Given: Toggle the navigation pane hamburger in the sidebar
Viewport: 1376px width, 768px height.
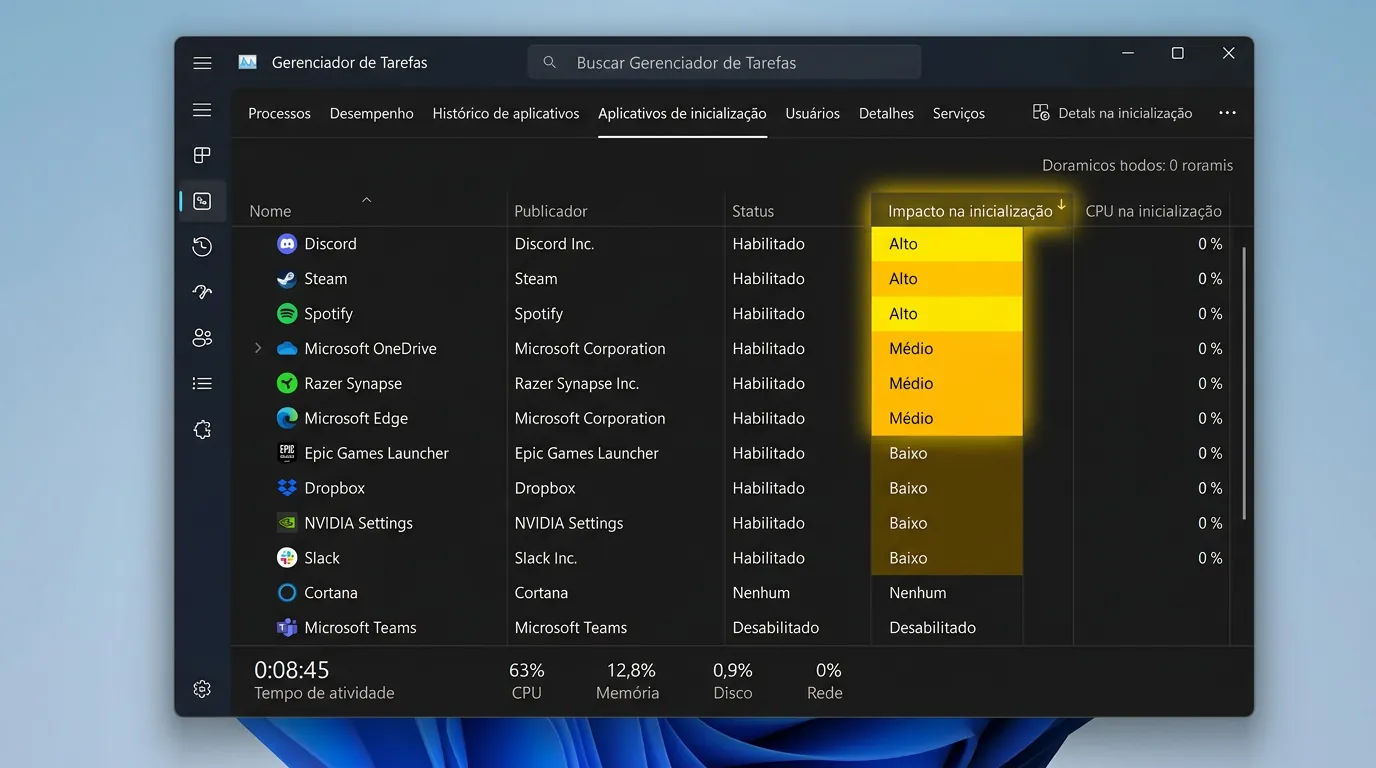Looking at the screenshot, I should click(x=202, y=110).
